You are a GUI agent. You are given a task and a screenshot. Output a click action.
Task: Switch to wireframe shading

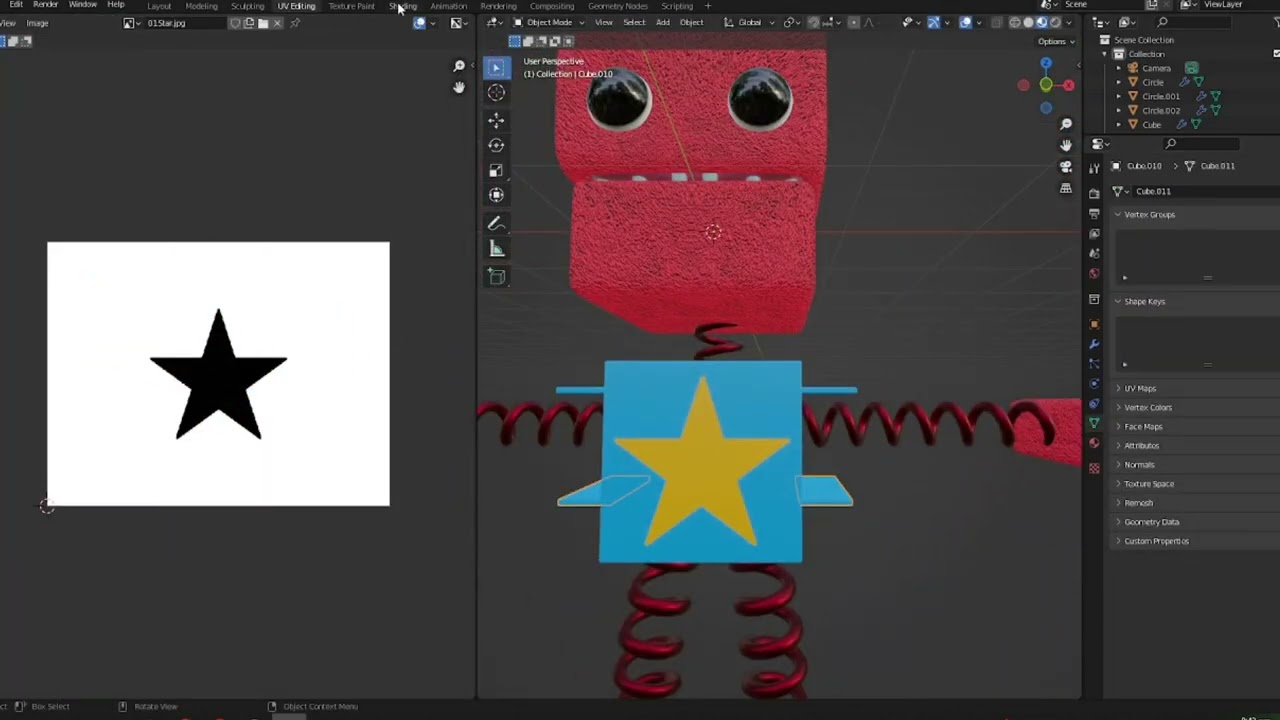click(x=1015, y=22)
